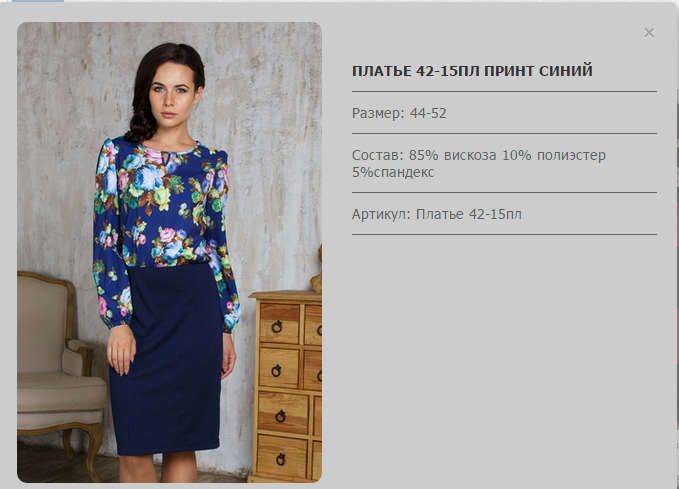
Task: Click the empty gray area below Артикул
Action: click(x=504, y=359)
